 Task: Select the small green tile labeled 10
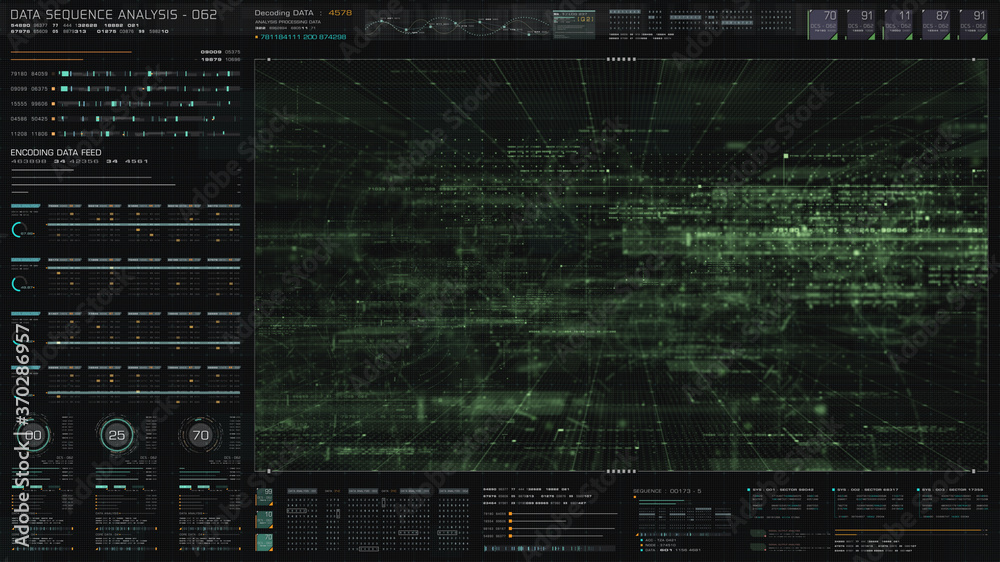pyautogui.click(x=264, y=519)
